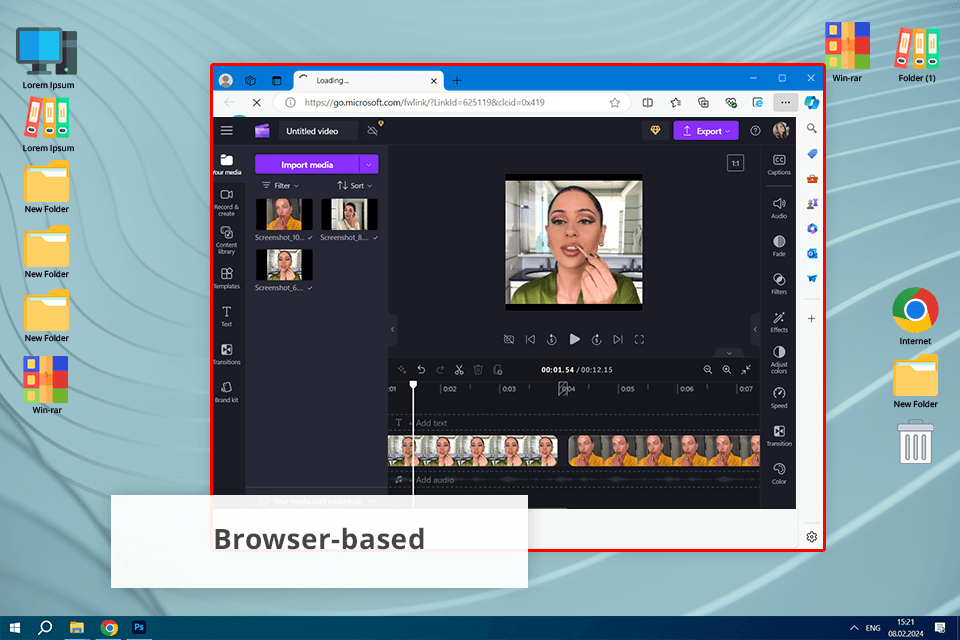Click the cloud sync off icon
The height and width of the screenshot is (640, 960).
click(372, 130)
